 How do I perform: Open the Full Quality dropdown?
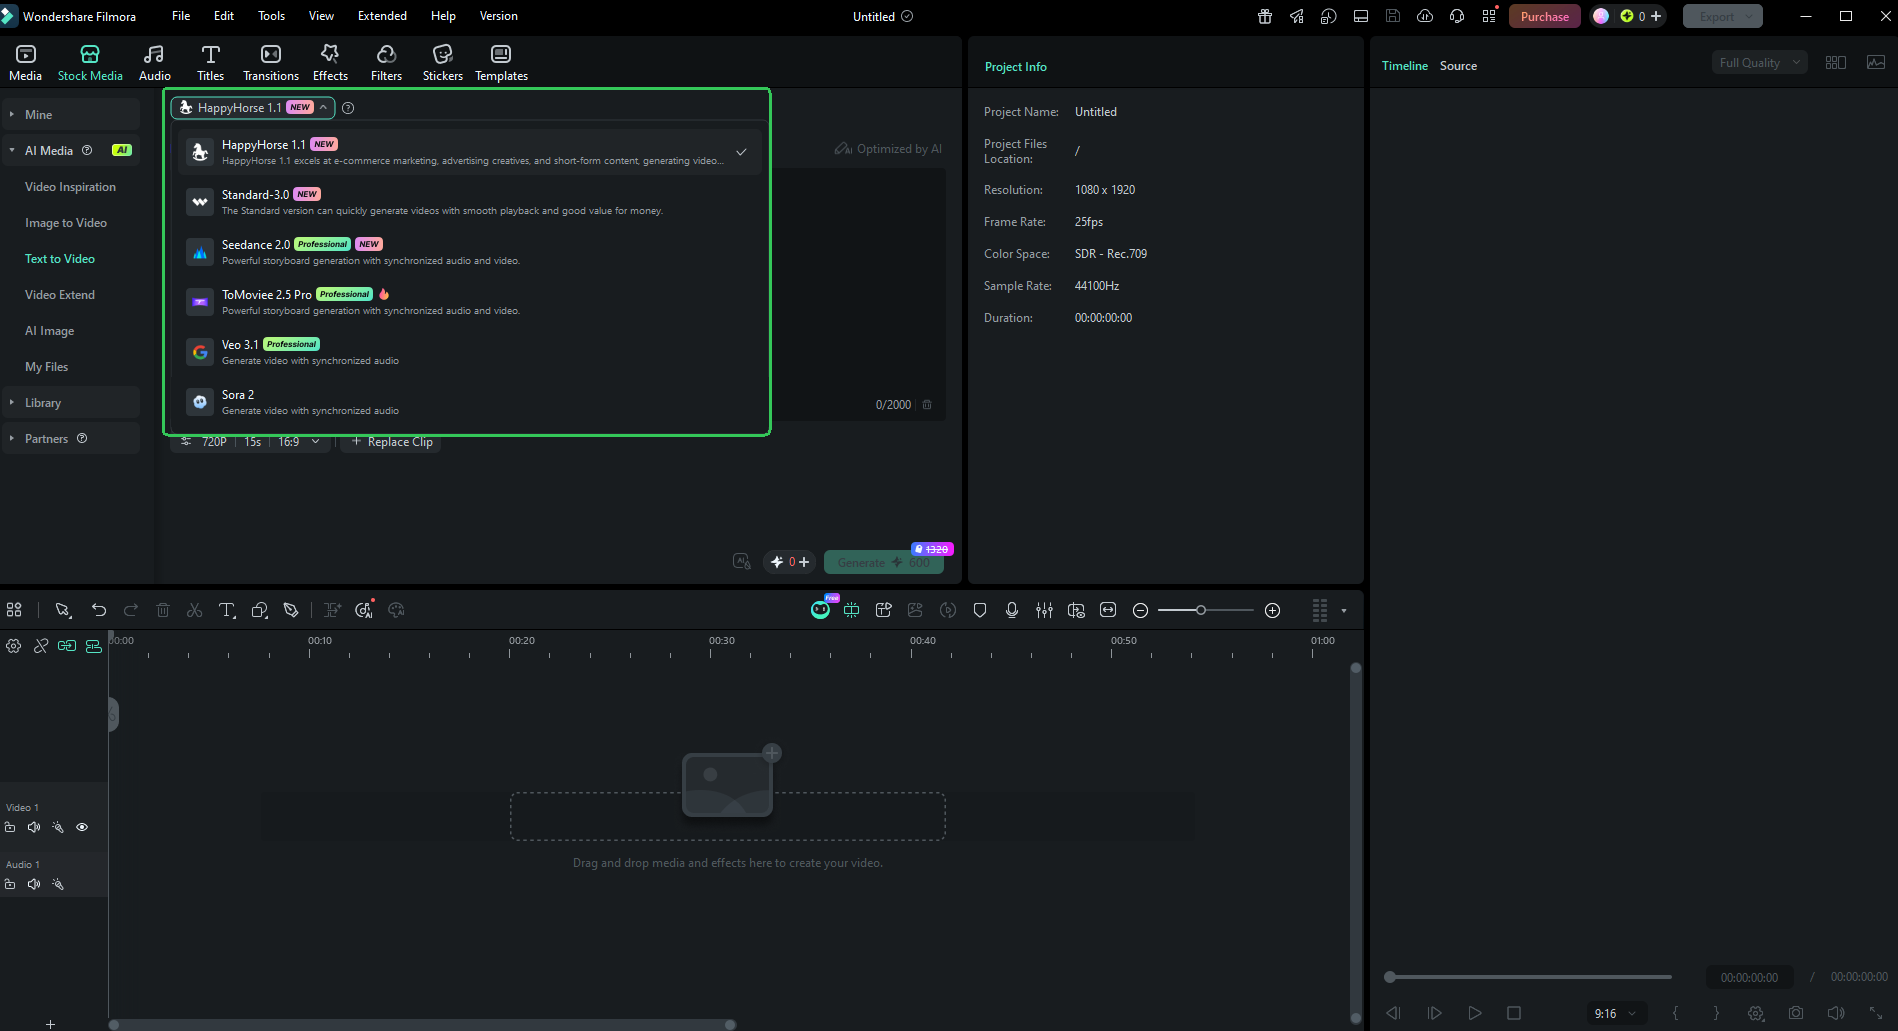1759,63
